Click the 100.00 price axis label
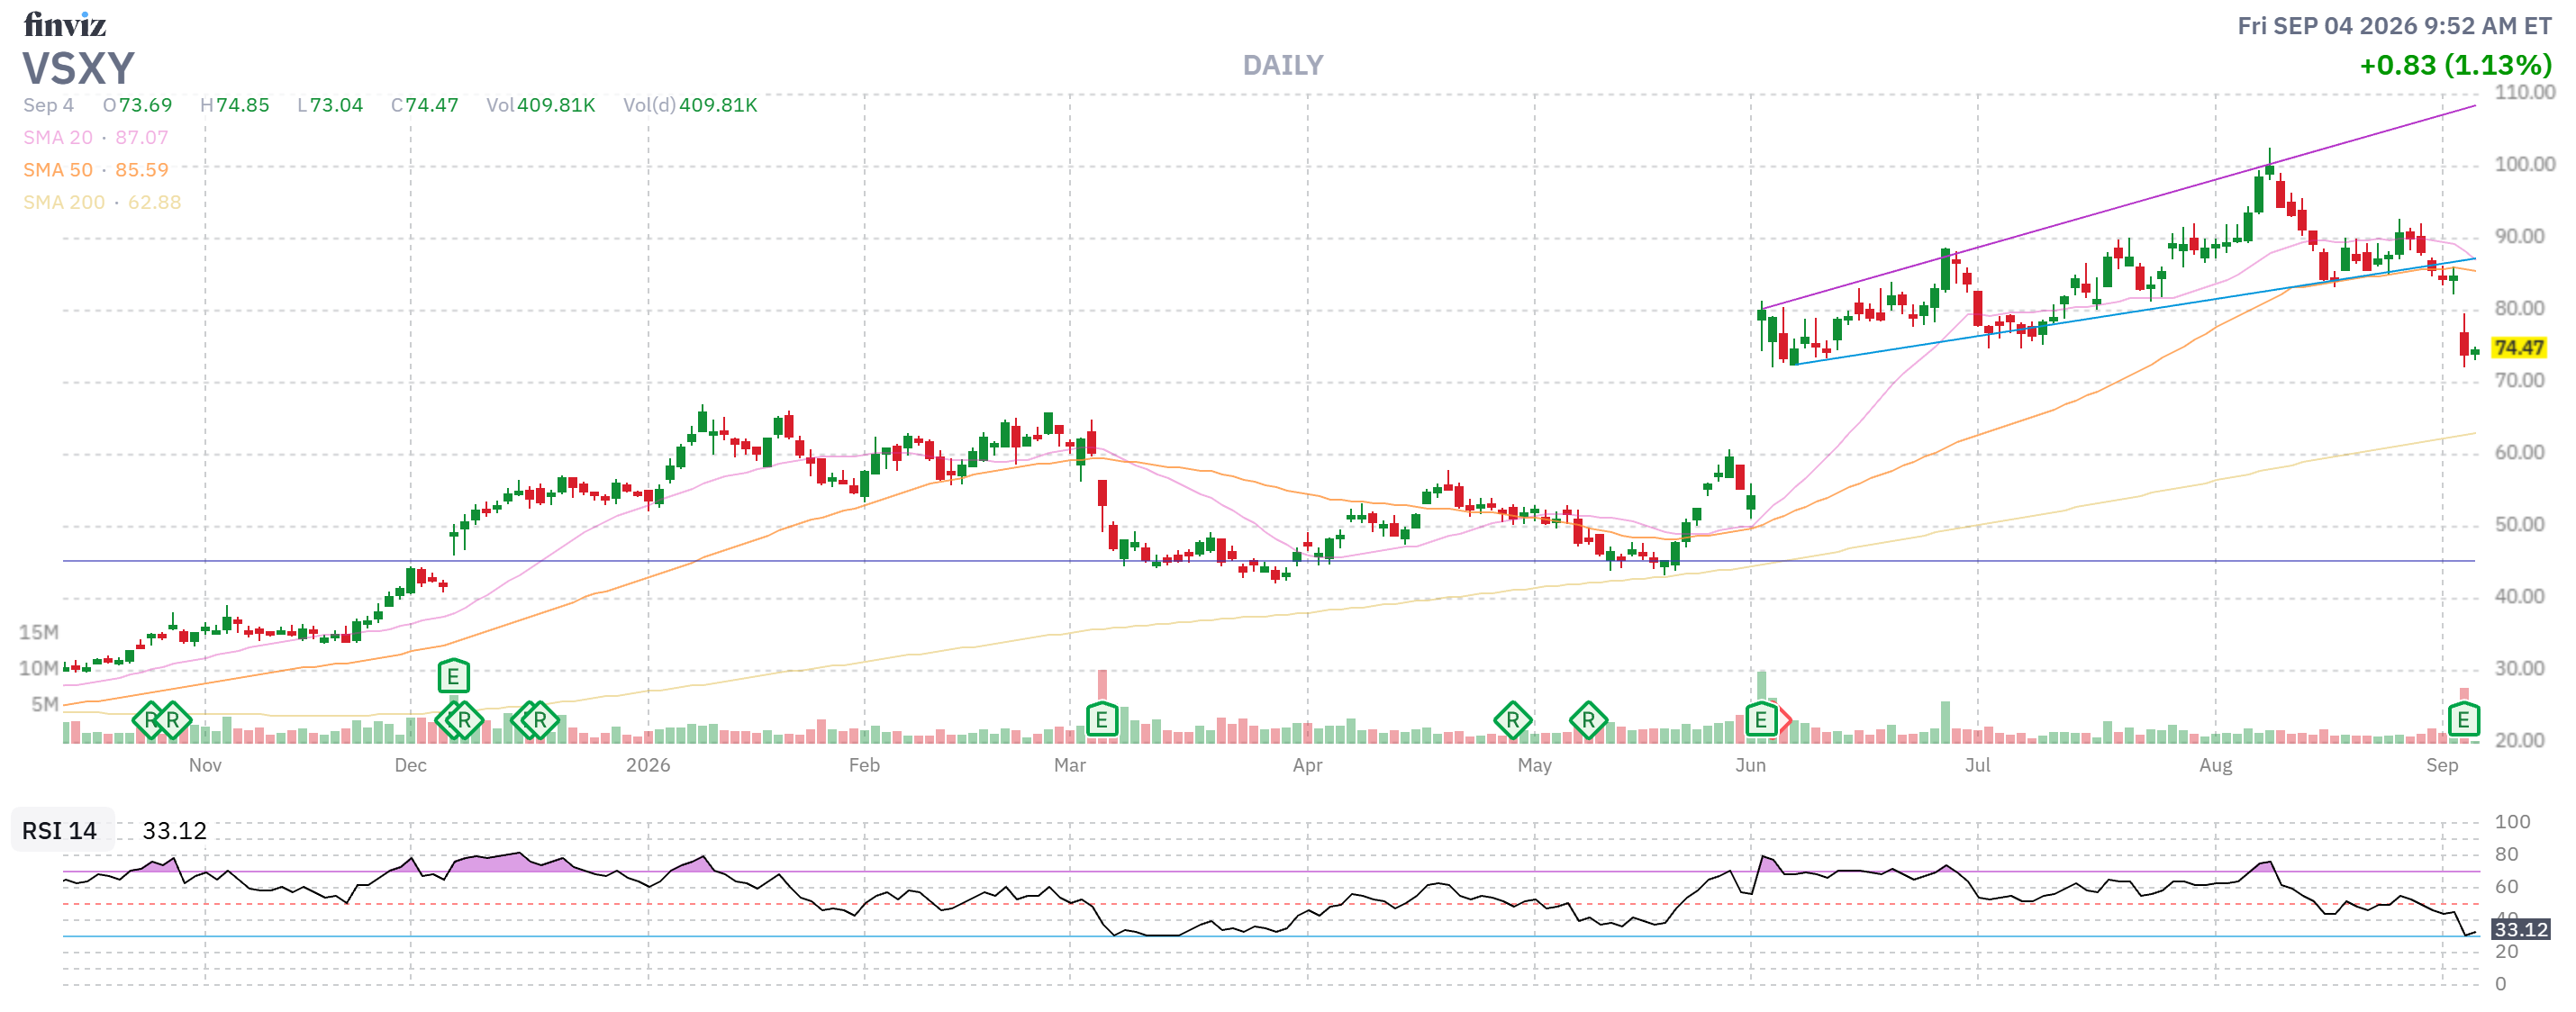2576x1012 pixels. tap(2524, 164)
